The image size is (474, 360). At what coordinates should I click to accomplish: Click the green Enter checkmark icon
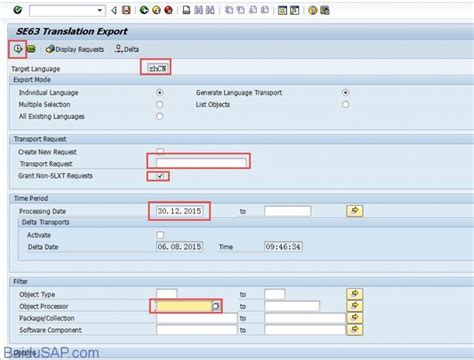click(18, 10)
